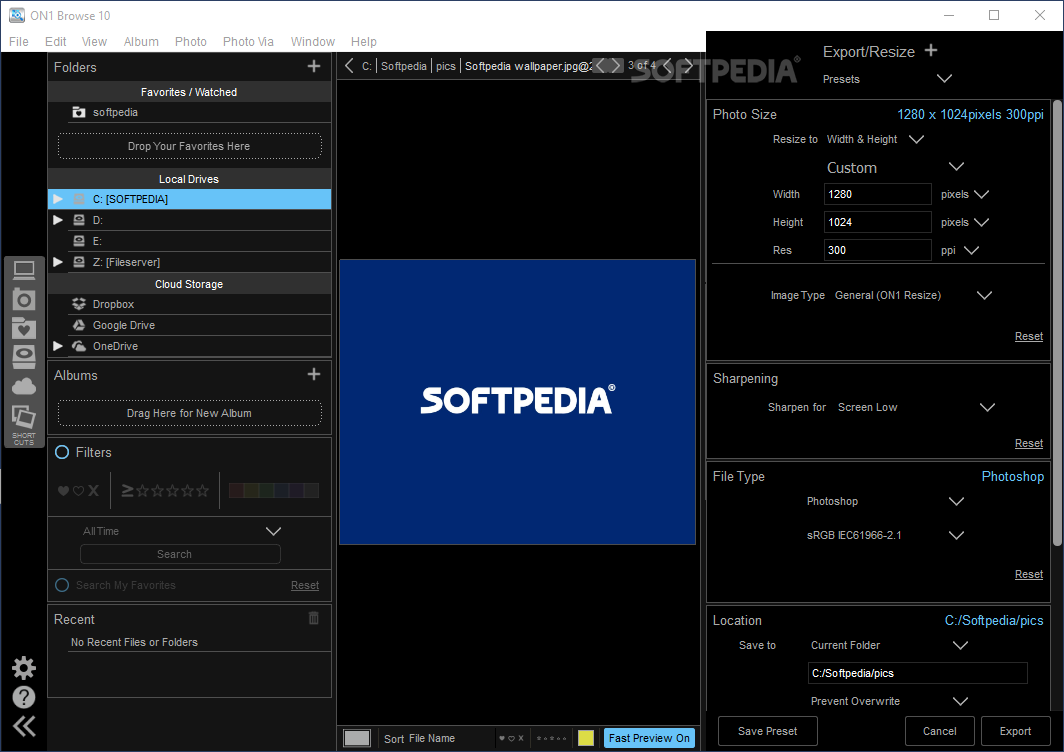Expand the OneDrive tree node
Viewport: 1064px width, 752px height.
(x=58, y=346)
